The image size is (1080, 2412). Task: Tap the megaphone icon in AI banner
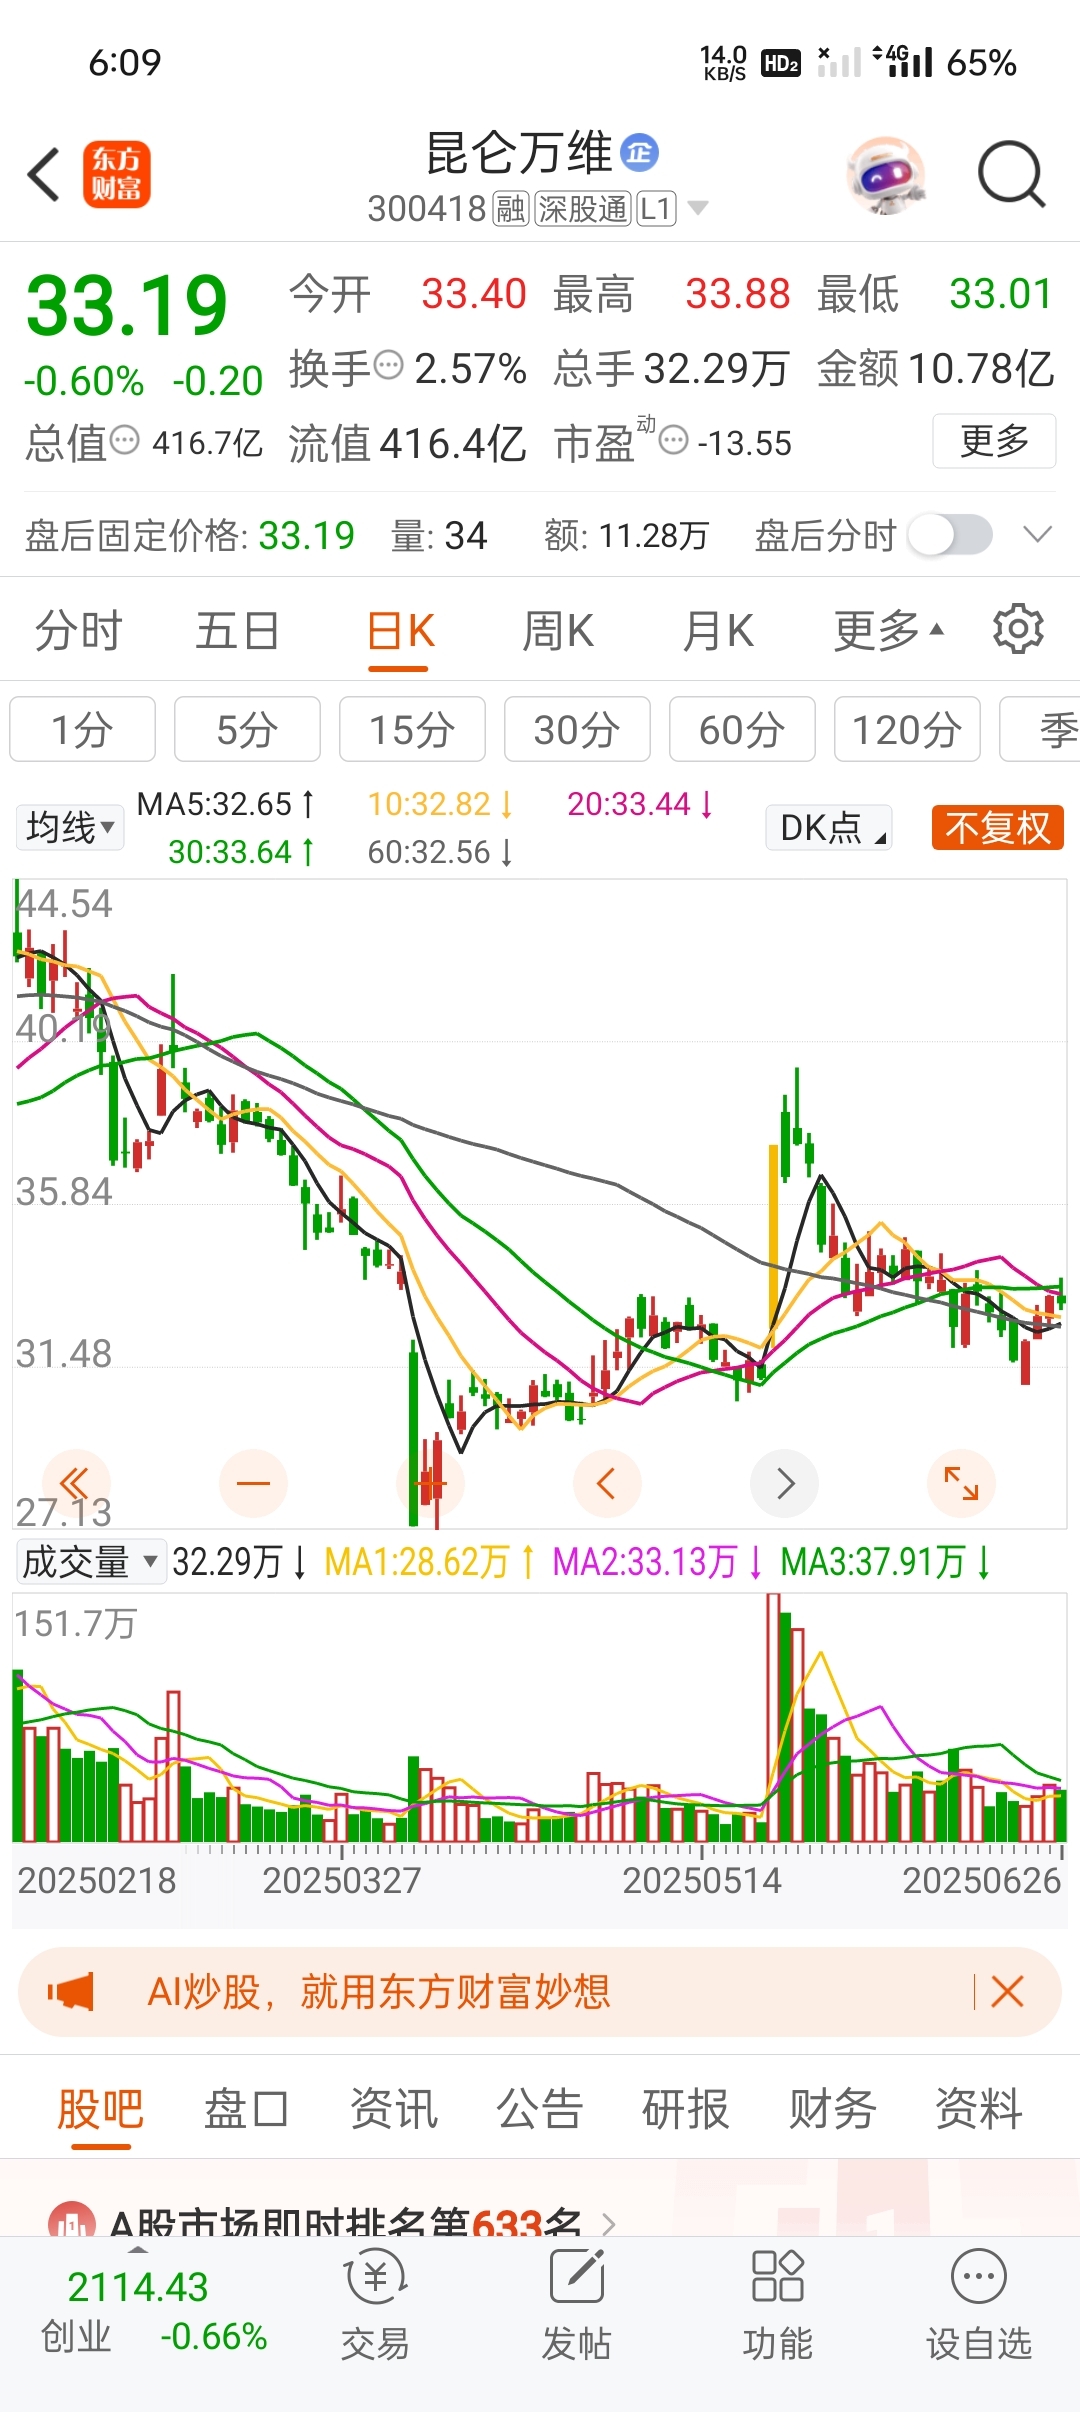click(71, 1992)
